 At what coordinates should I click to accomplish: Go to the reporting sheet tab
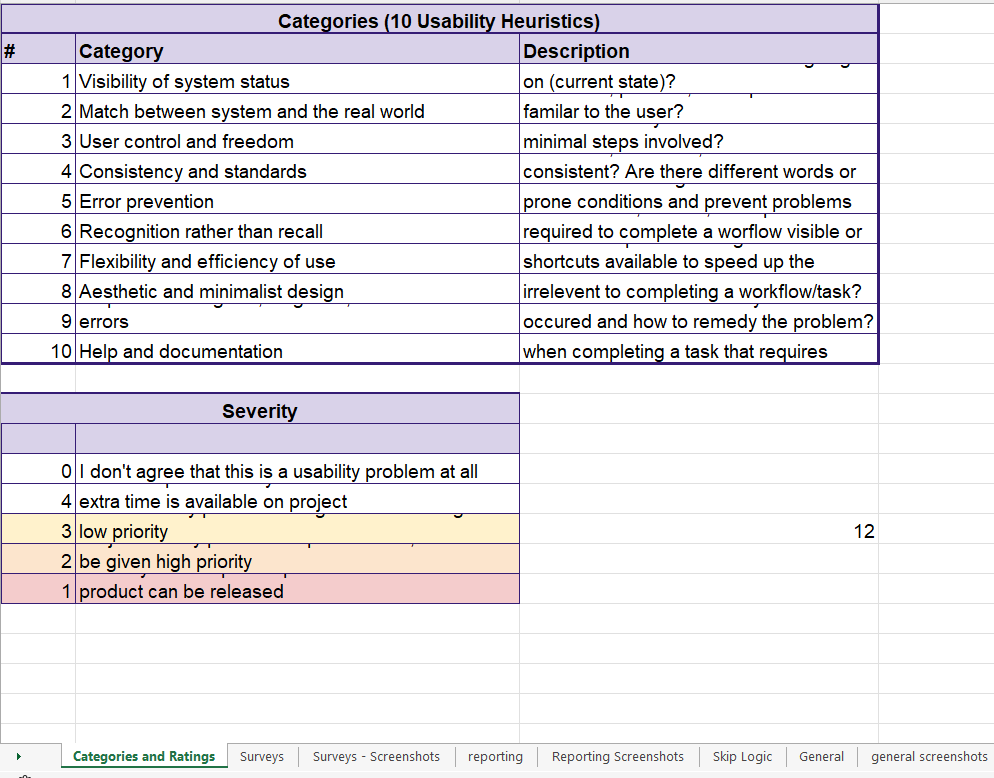(x=495, y=757)
